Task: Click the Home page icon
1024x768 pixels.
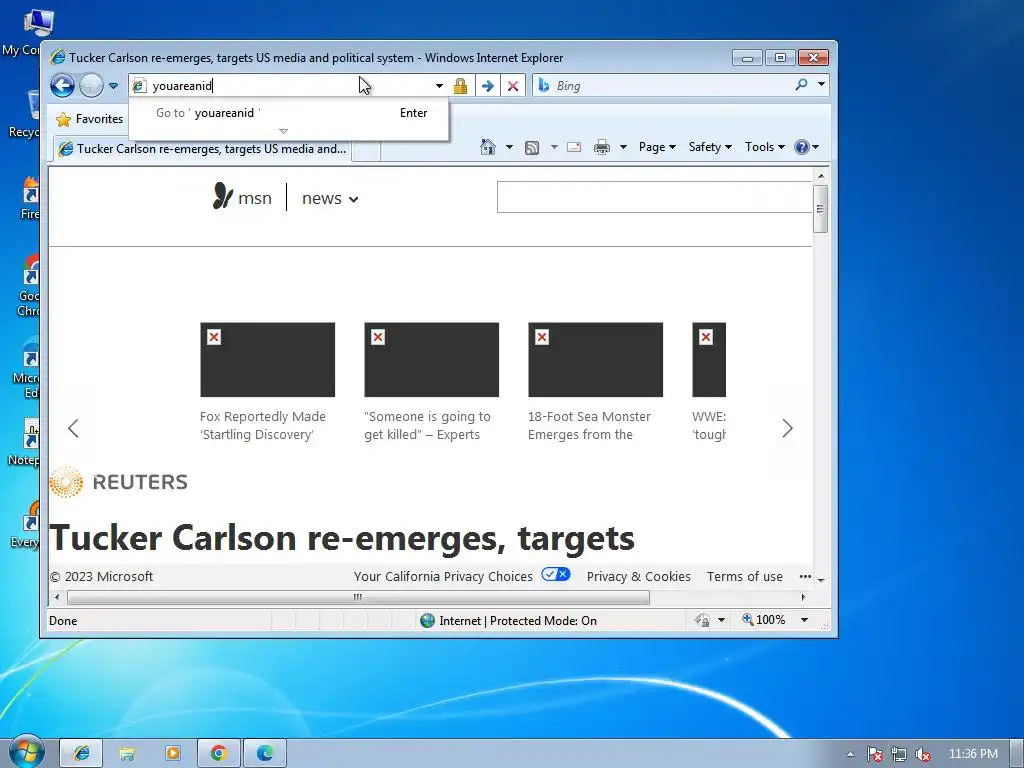Action: click(x=488, y=147)
